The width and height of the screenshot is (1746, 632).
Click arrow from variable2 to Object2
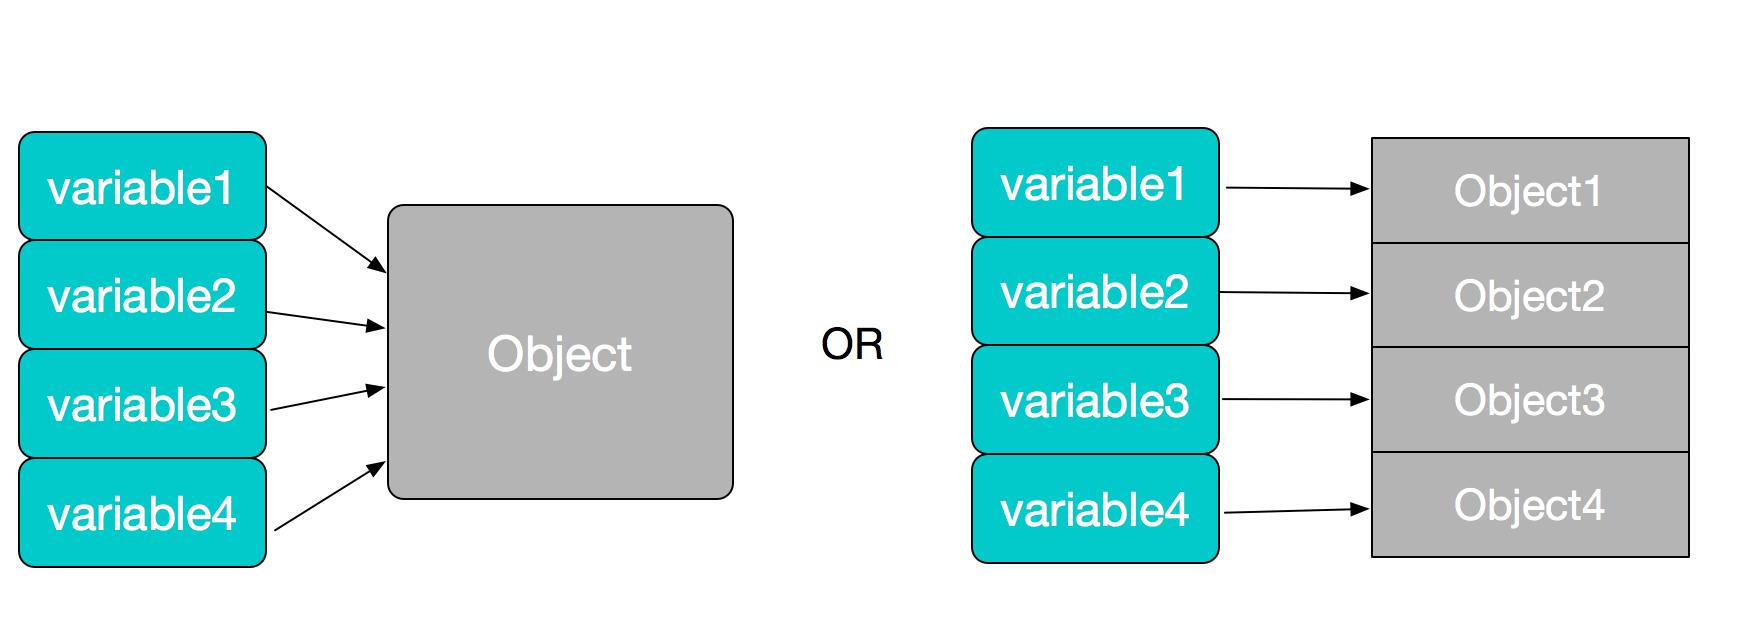coord(1294,293)
